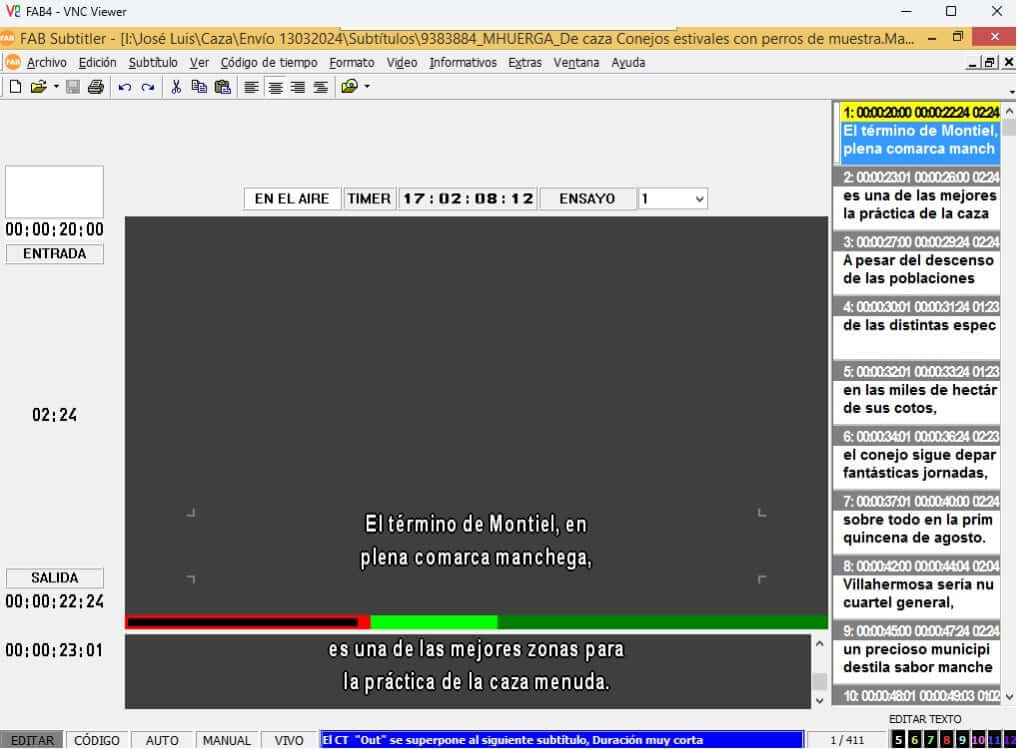Undo the last action
This screenshot has width=1017, height=750.
coord(125,87)
